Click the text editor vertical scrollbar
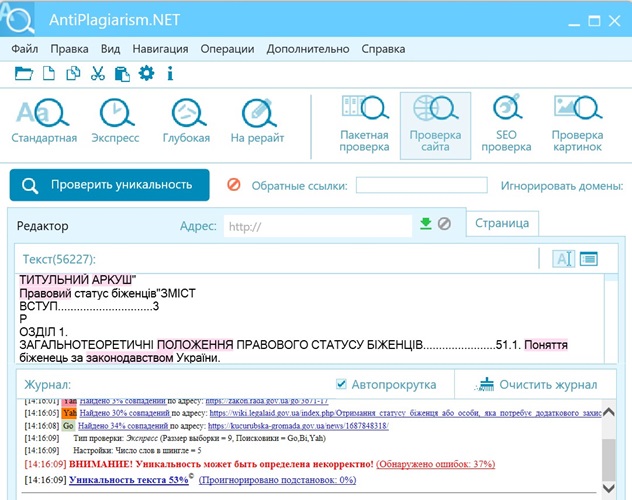632x500 pixels. pos(611,318)
